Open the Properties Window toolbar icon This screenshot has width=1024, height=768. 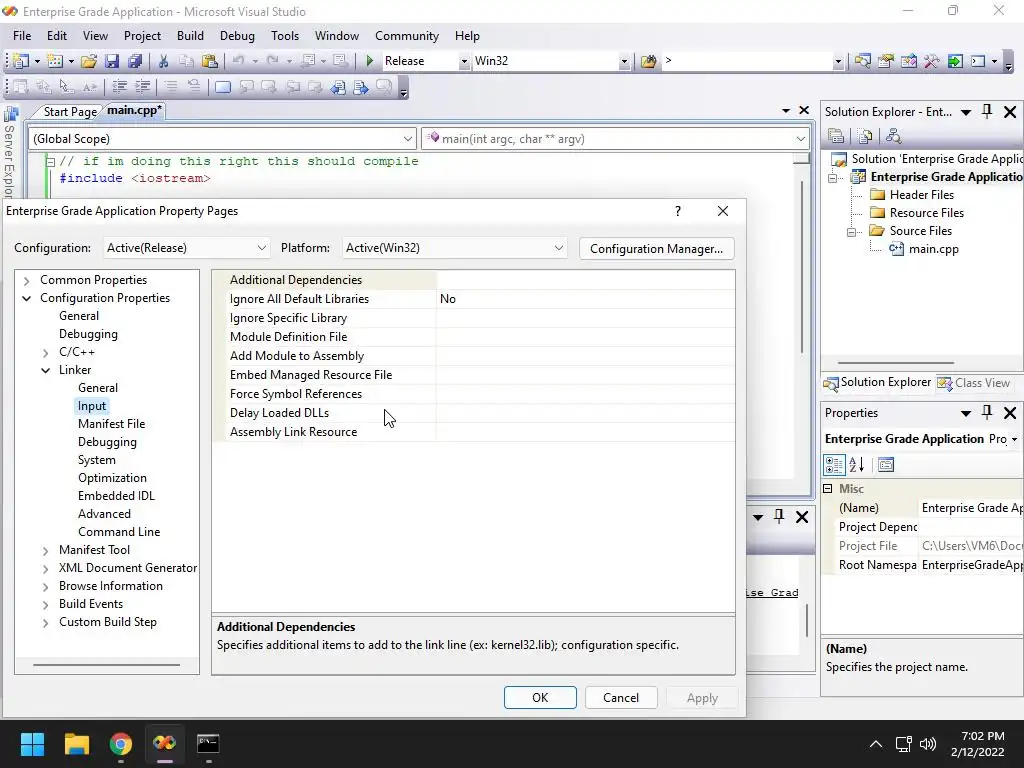coord(886,61)
